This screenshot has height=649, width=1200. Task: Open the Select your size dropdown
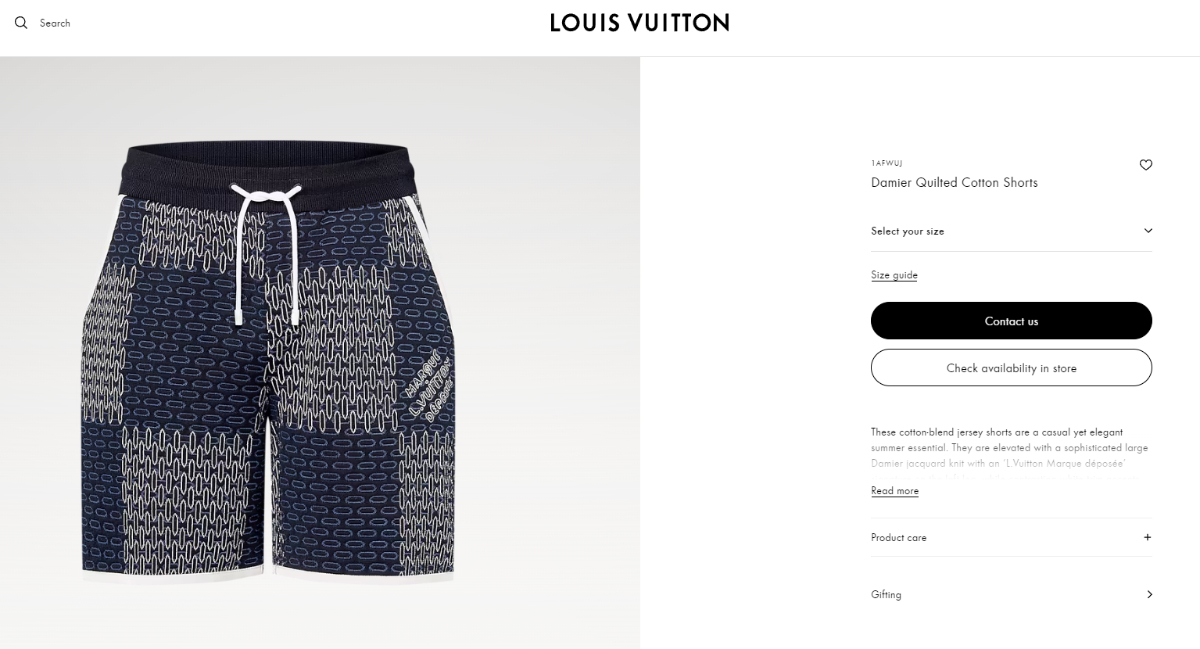1011,231
